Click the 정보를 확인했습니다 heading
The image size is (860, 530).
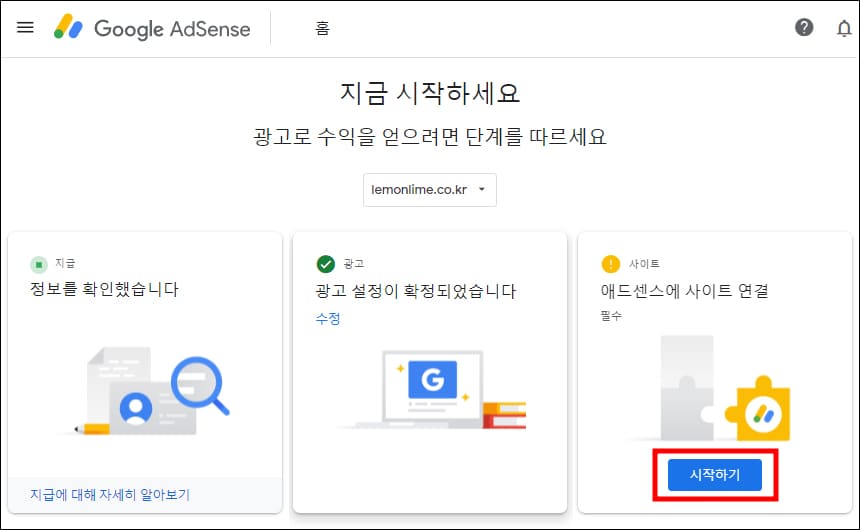[104, 289]
